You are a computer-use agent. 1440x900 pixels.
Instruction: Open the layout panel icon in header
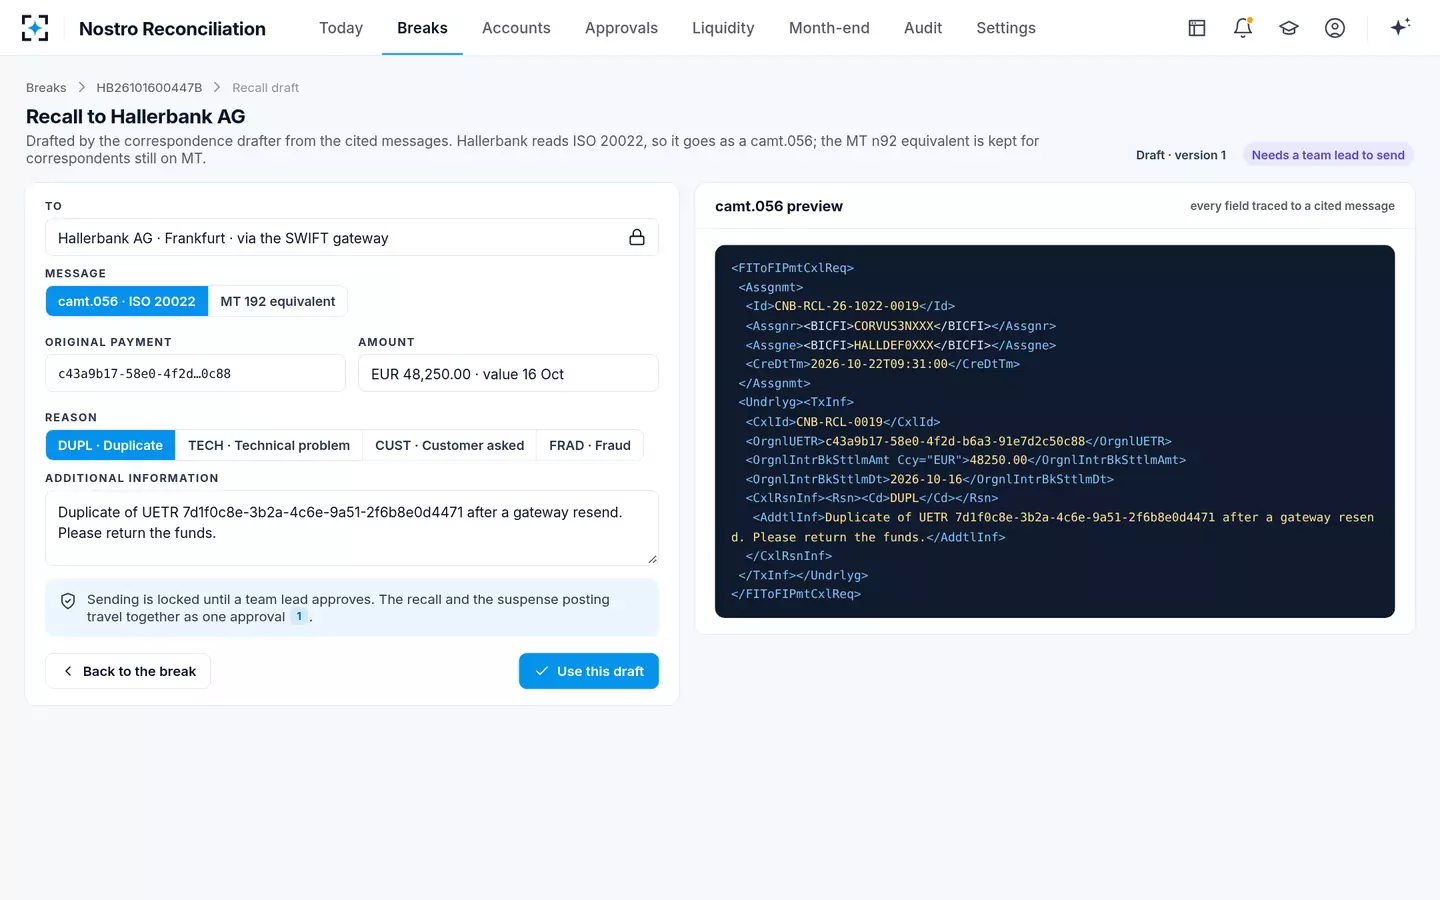click(x=1197, y=28)
